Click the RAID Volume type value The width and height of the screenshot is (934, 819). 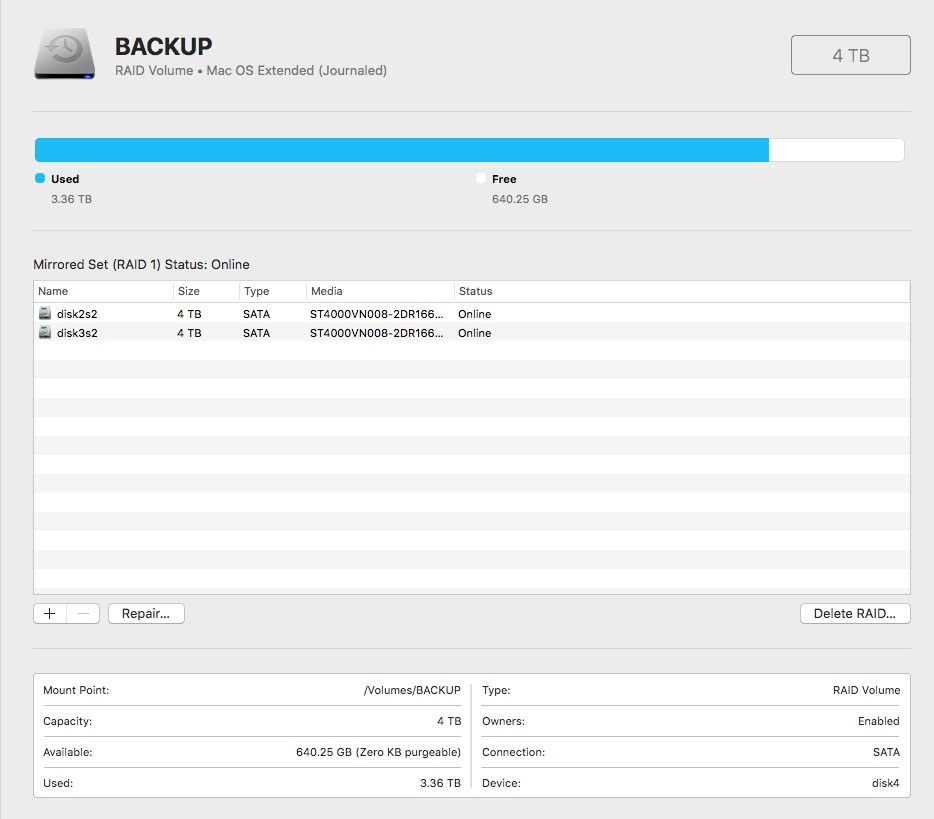coord(866,690)
